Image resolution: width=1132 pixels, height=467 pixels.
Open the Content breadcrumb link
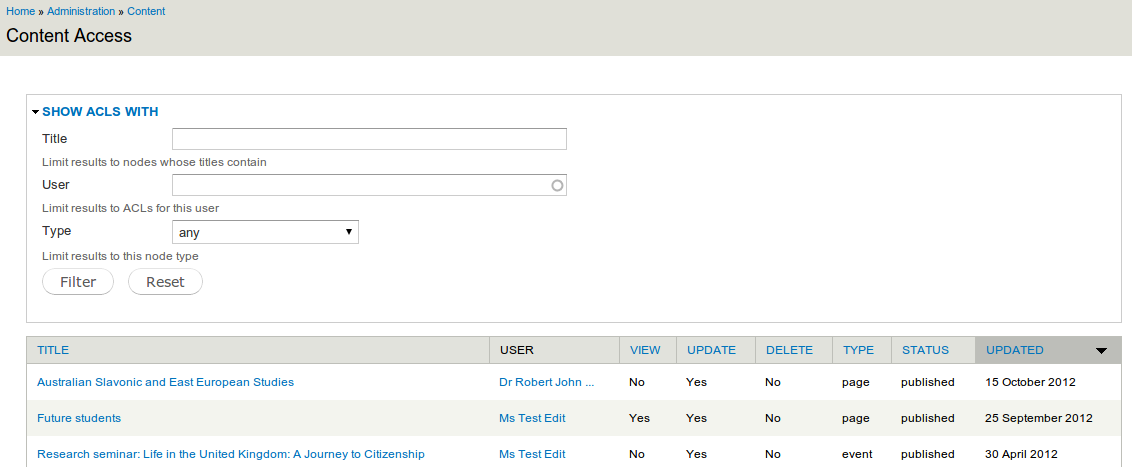pos(146,12)
